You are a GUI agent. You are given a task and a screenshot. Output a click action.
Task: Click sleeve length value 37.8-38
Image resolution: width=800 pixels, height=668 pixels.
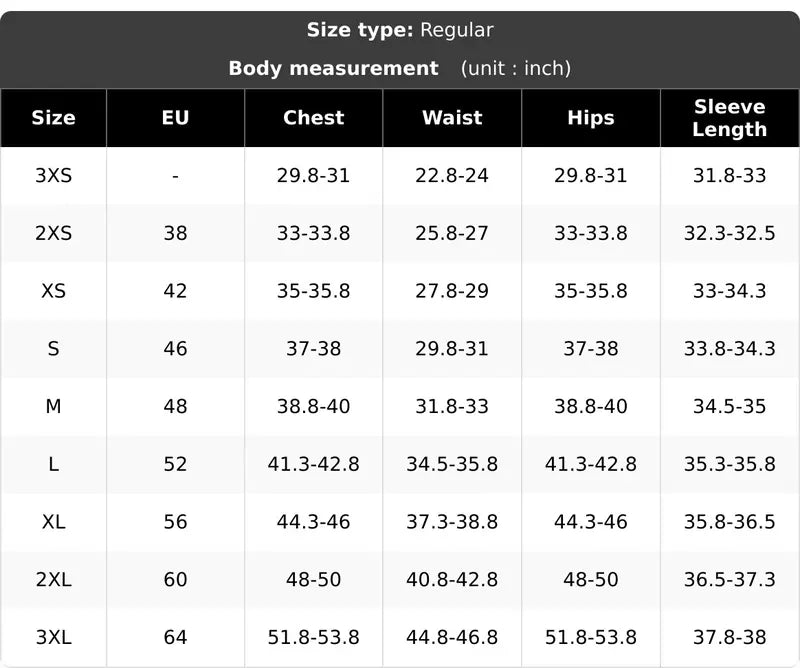pos(730,637)
